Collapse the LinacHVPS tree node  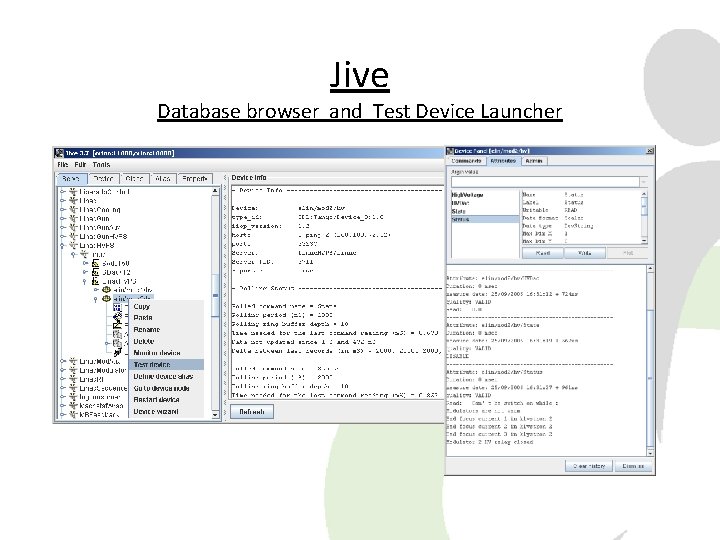[x=62, y=246]
